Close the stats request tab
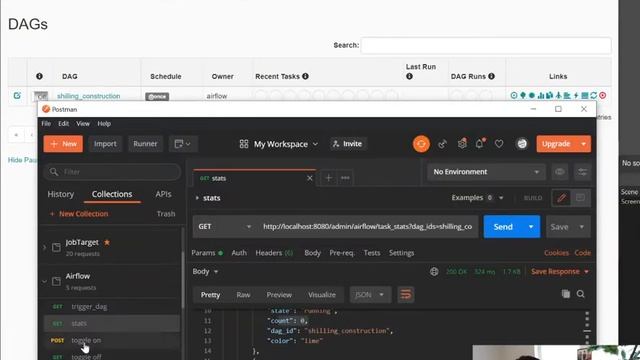The height and width of the screenshot is (360, 640). [x=310, y=178]
